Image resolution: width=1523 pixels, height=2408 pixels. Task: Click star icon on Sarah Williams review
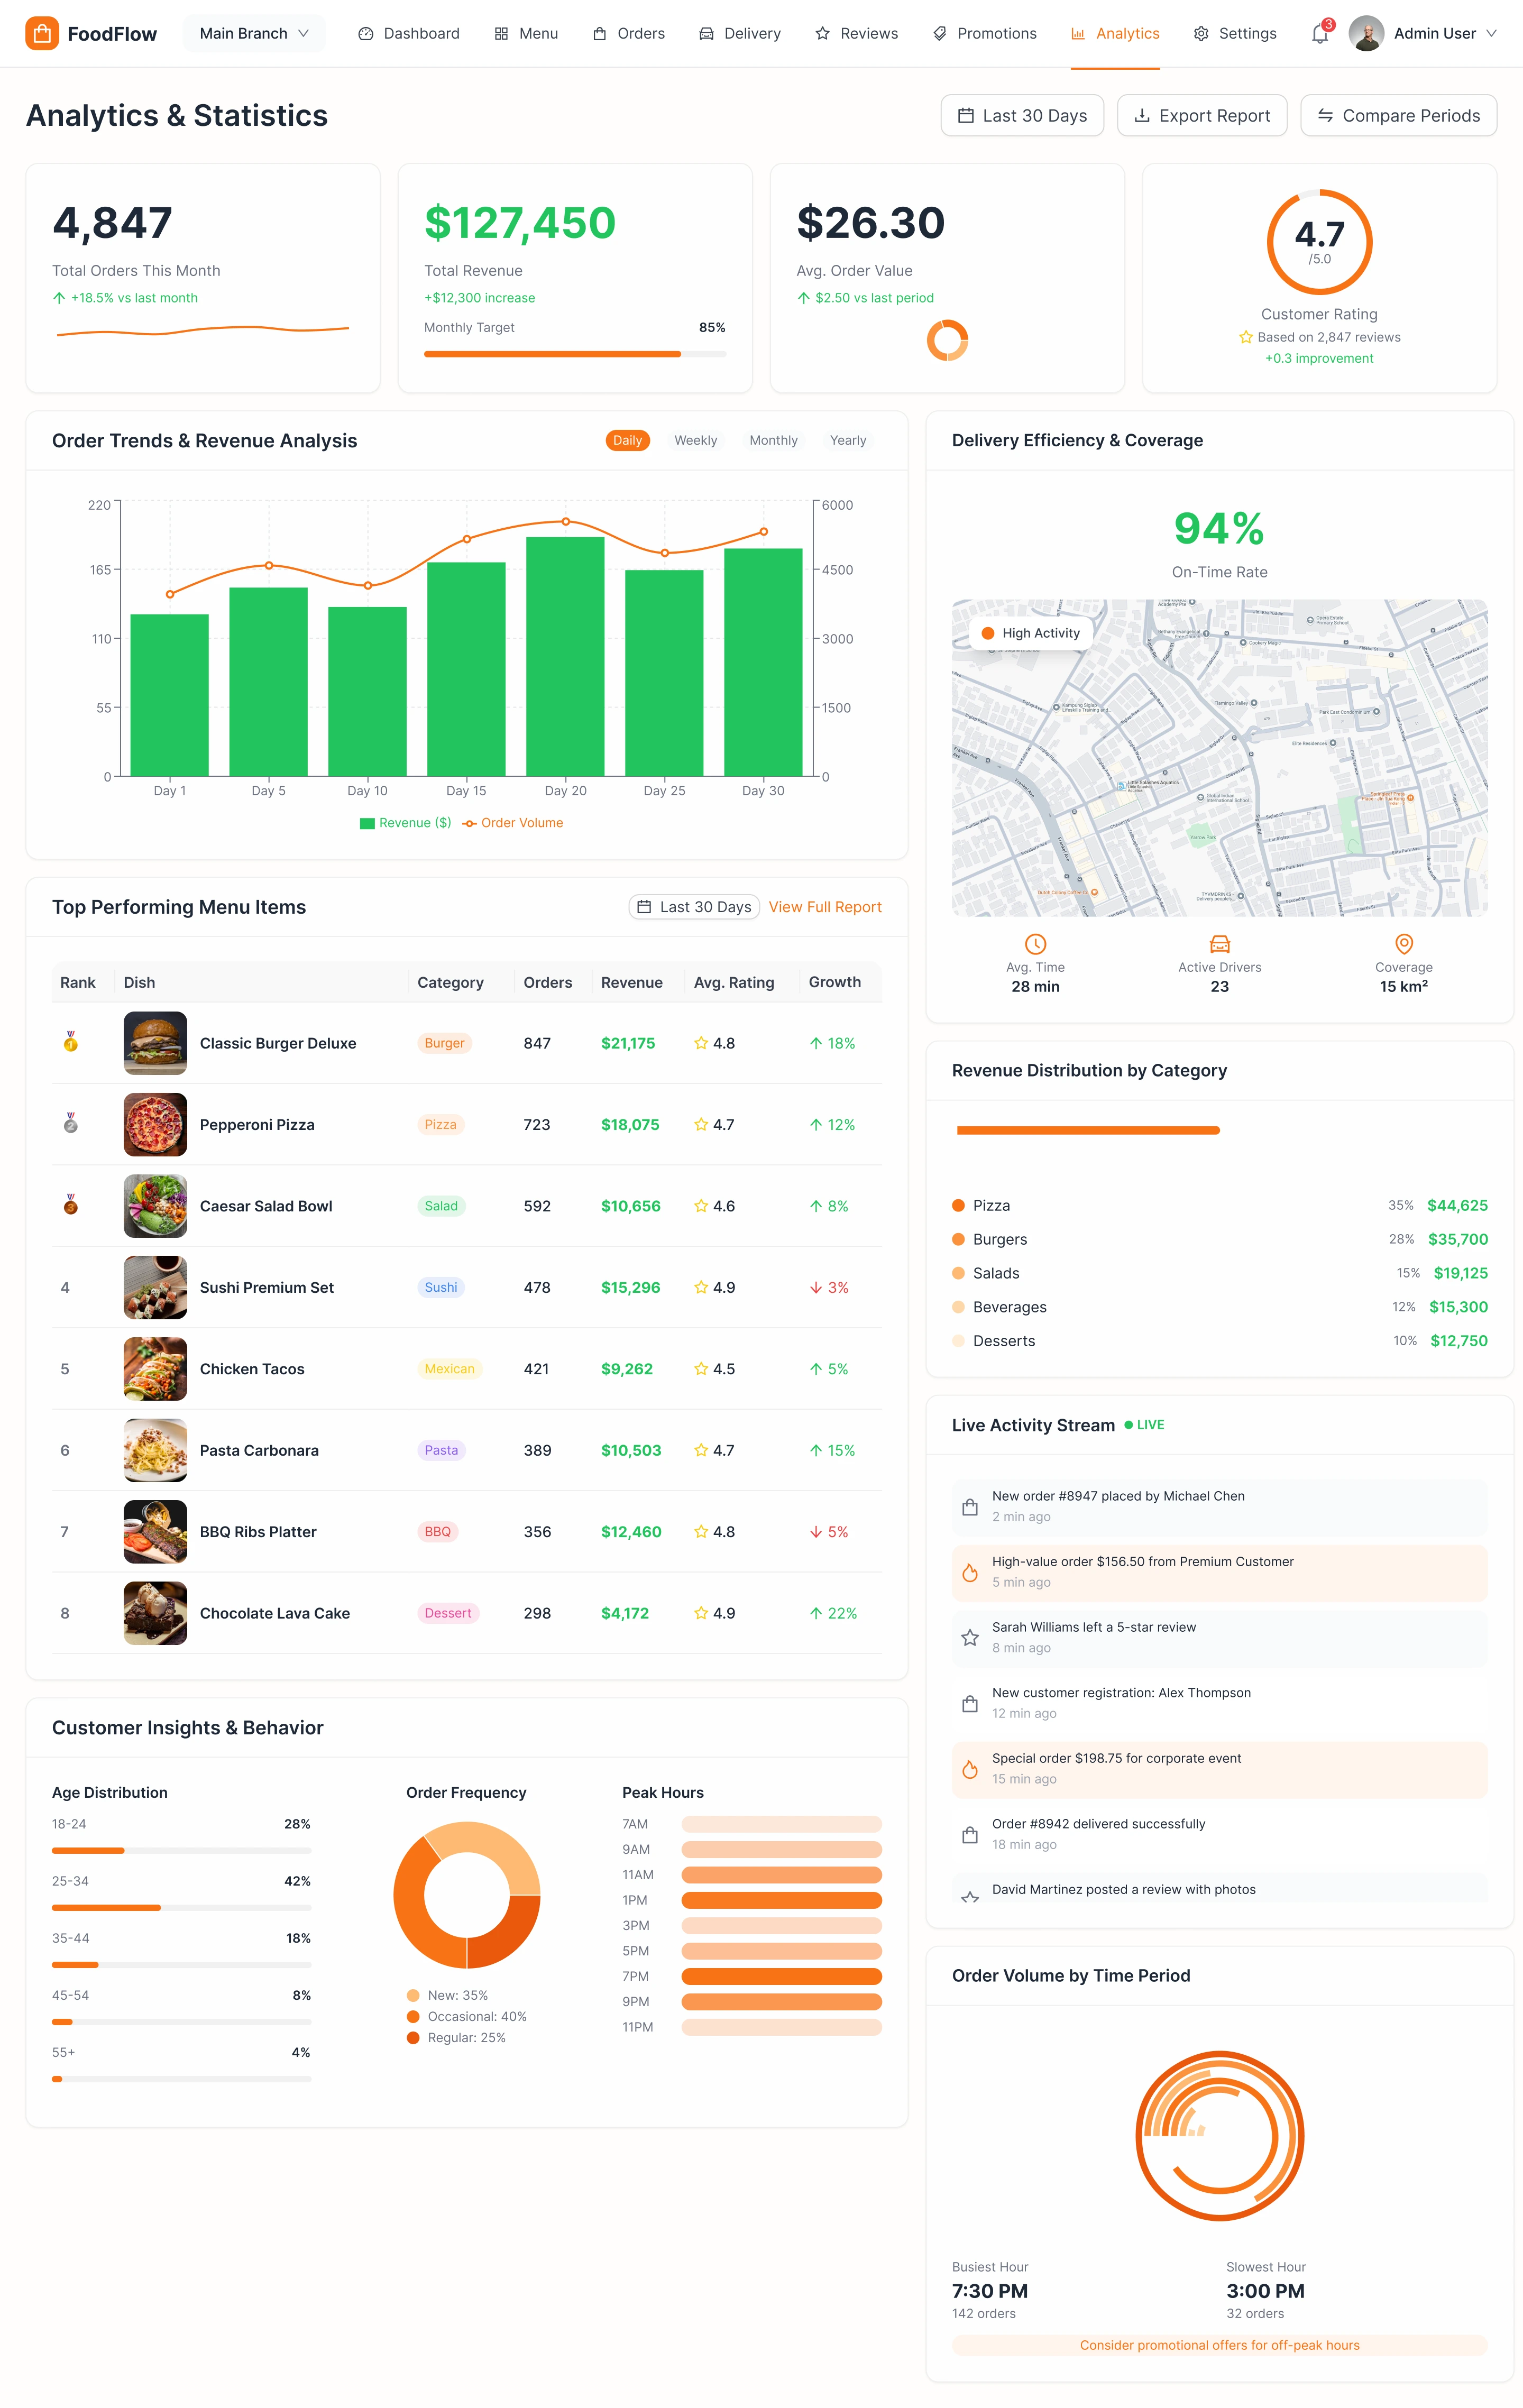(x=969, y=1638)
